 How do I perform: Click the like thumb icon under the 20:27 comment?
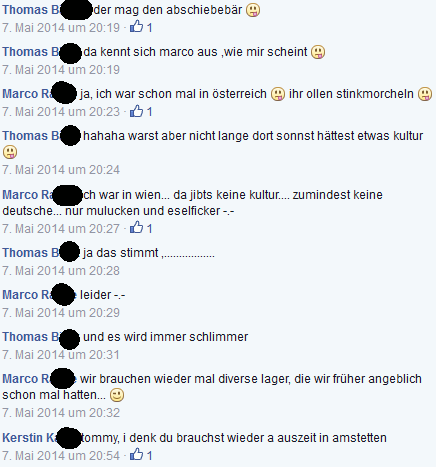click(x=136, y=227)
